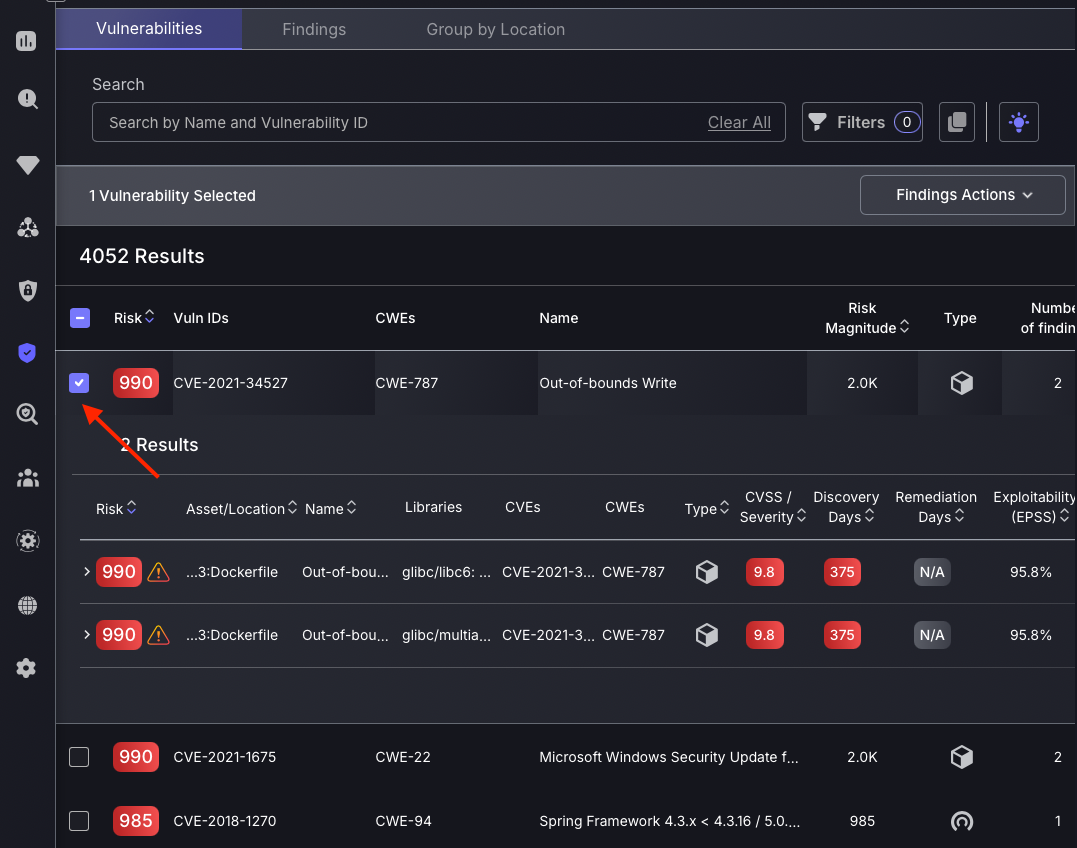The width and height of the screenshot is (1077, 848).
Task: Click the CVE-2021-34527 vuln ID text
Action: tap(230, 383)
